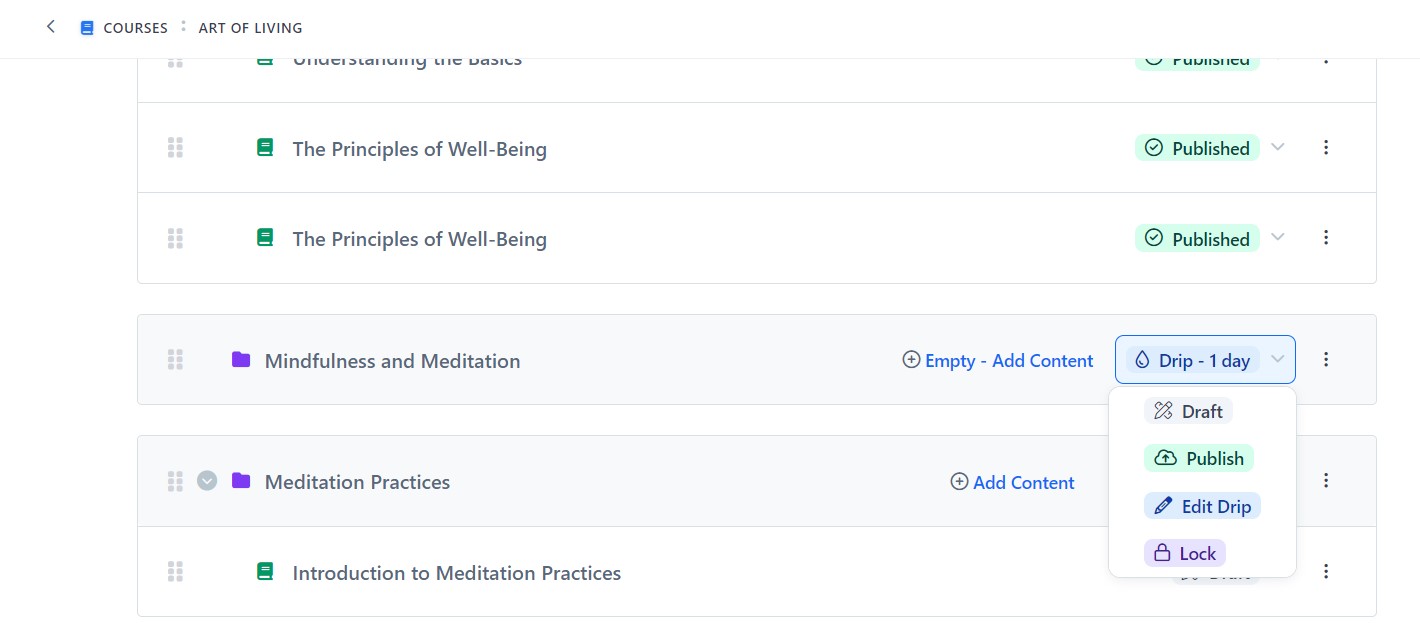
Task: Expand status chevron of second Principles of Well-Being
Action: point(1277,237)
